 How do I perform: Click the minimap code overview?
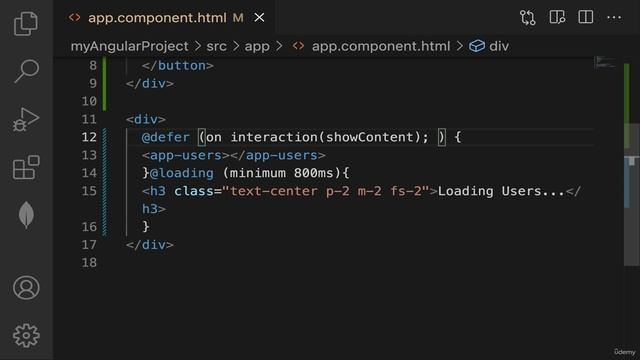(x=605, y=63)
